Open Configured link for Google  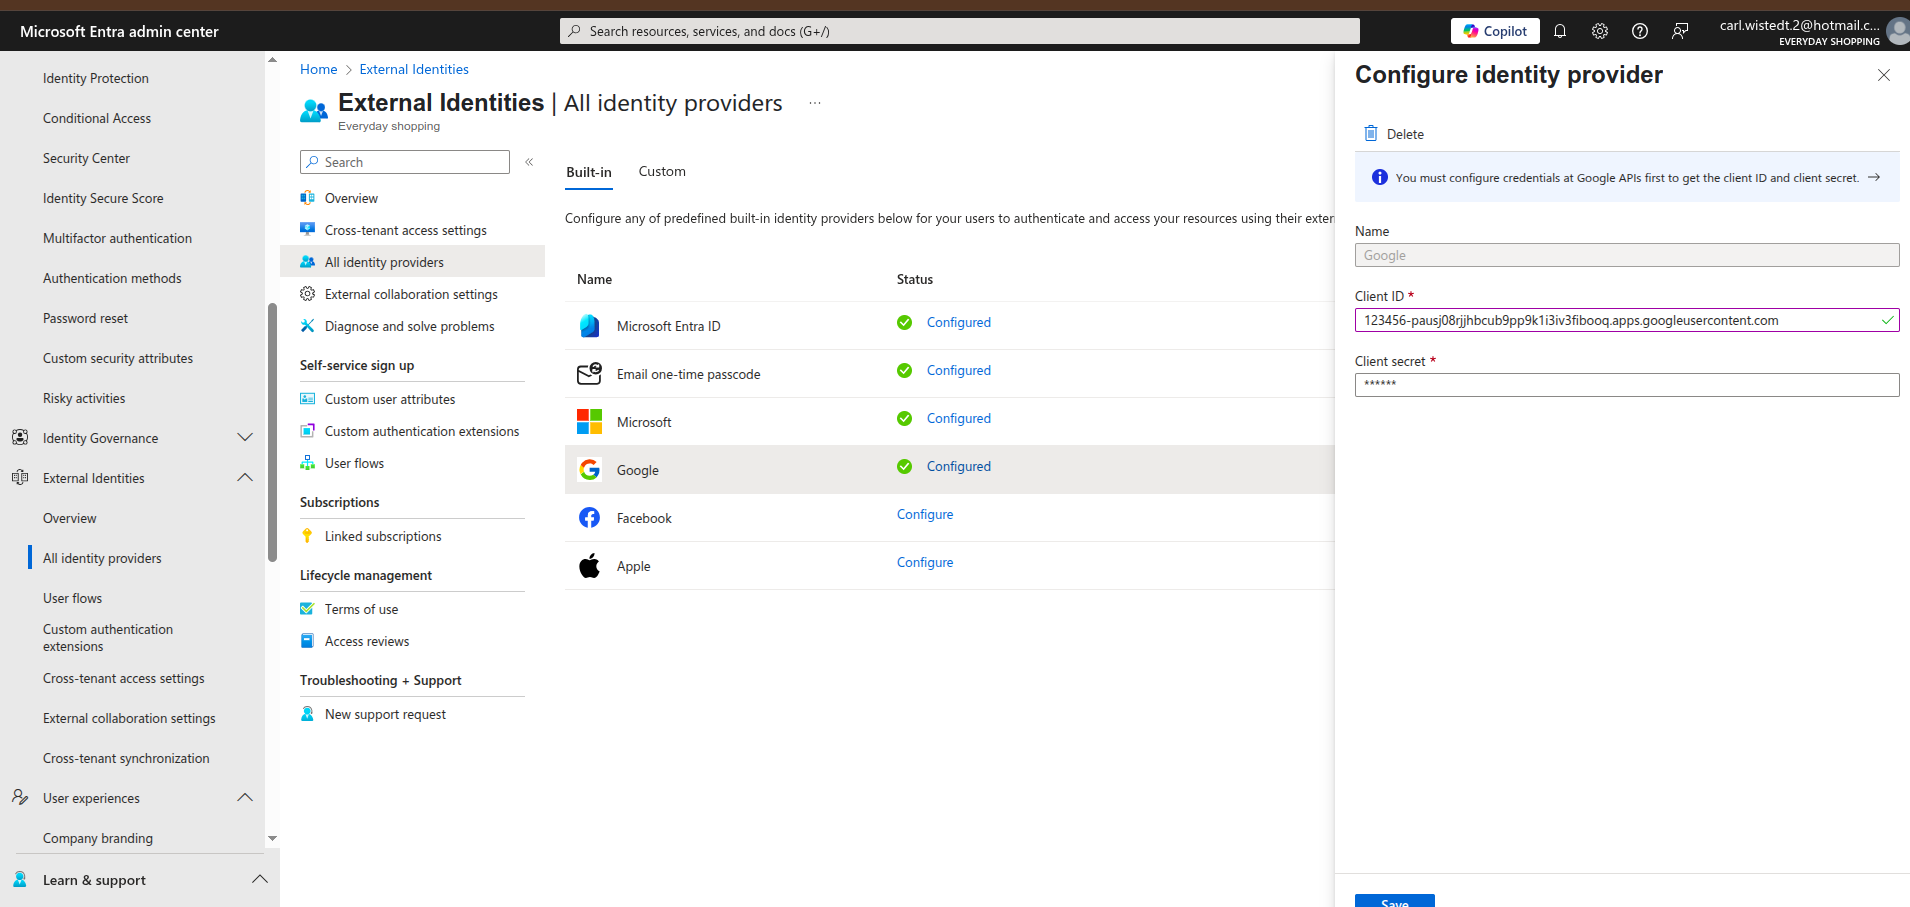[958, 466]
